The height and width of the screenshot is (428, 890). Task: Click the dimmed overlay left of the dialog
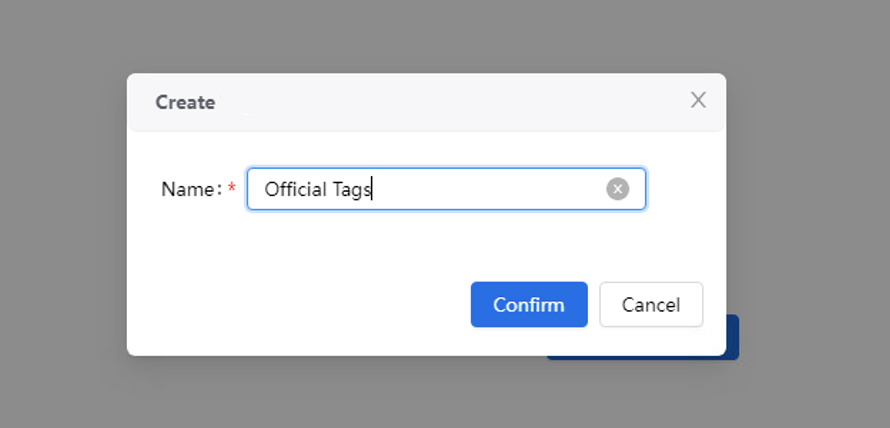click(62, 214)
